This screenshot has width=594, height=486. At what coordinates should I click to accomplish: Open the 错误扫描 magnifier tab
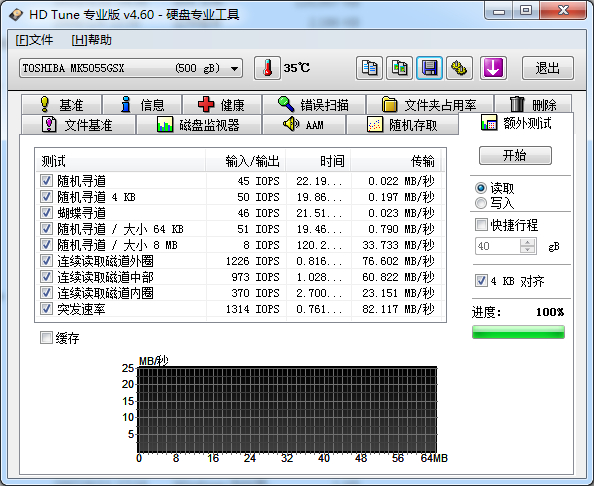(314, 105)
